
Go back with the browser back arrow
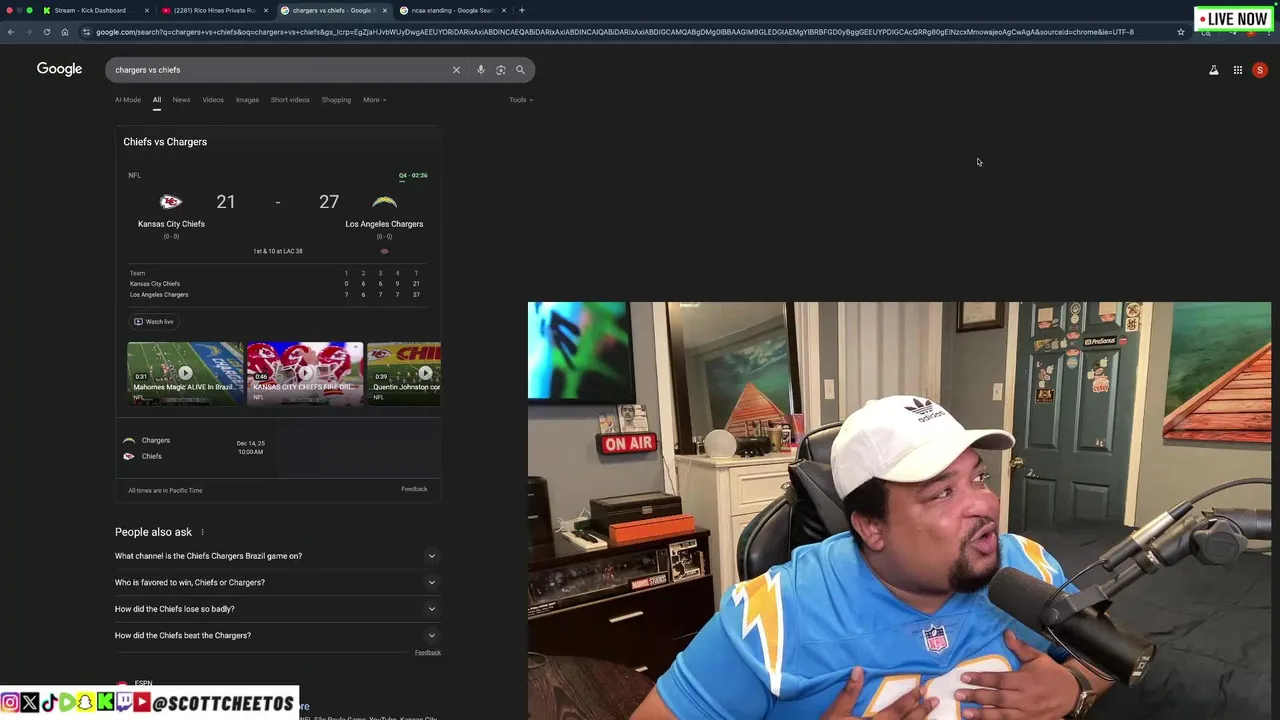(x=11, y=32)
